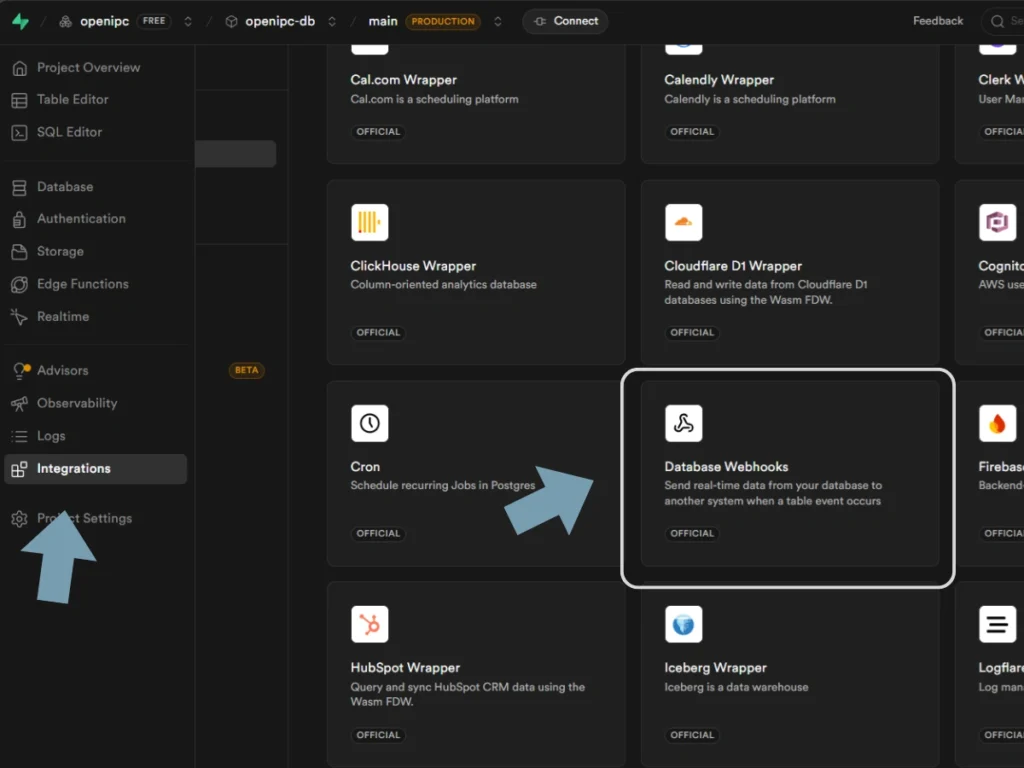Open the Cal.com Wrapper card title
The height and width of the screenshot is (768, 1024).
coord(404,80)
